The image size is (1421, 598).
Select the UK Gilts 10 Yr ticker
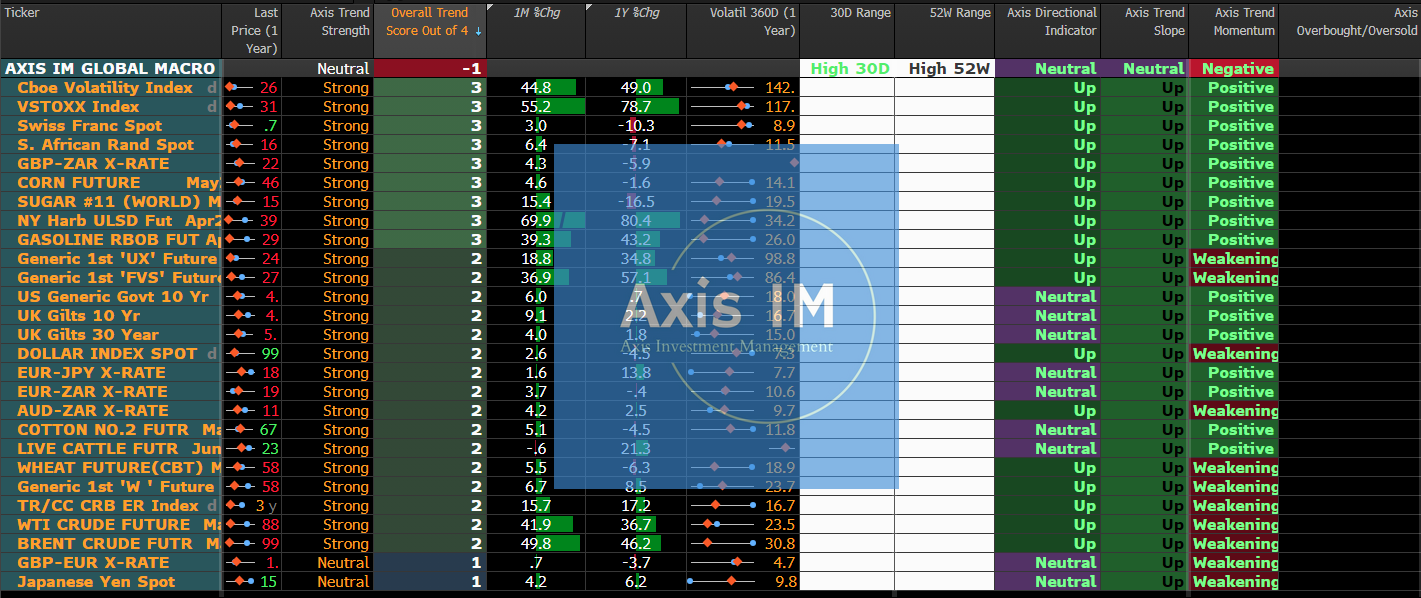point(81,316)
